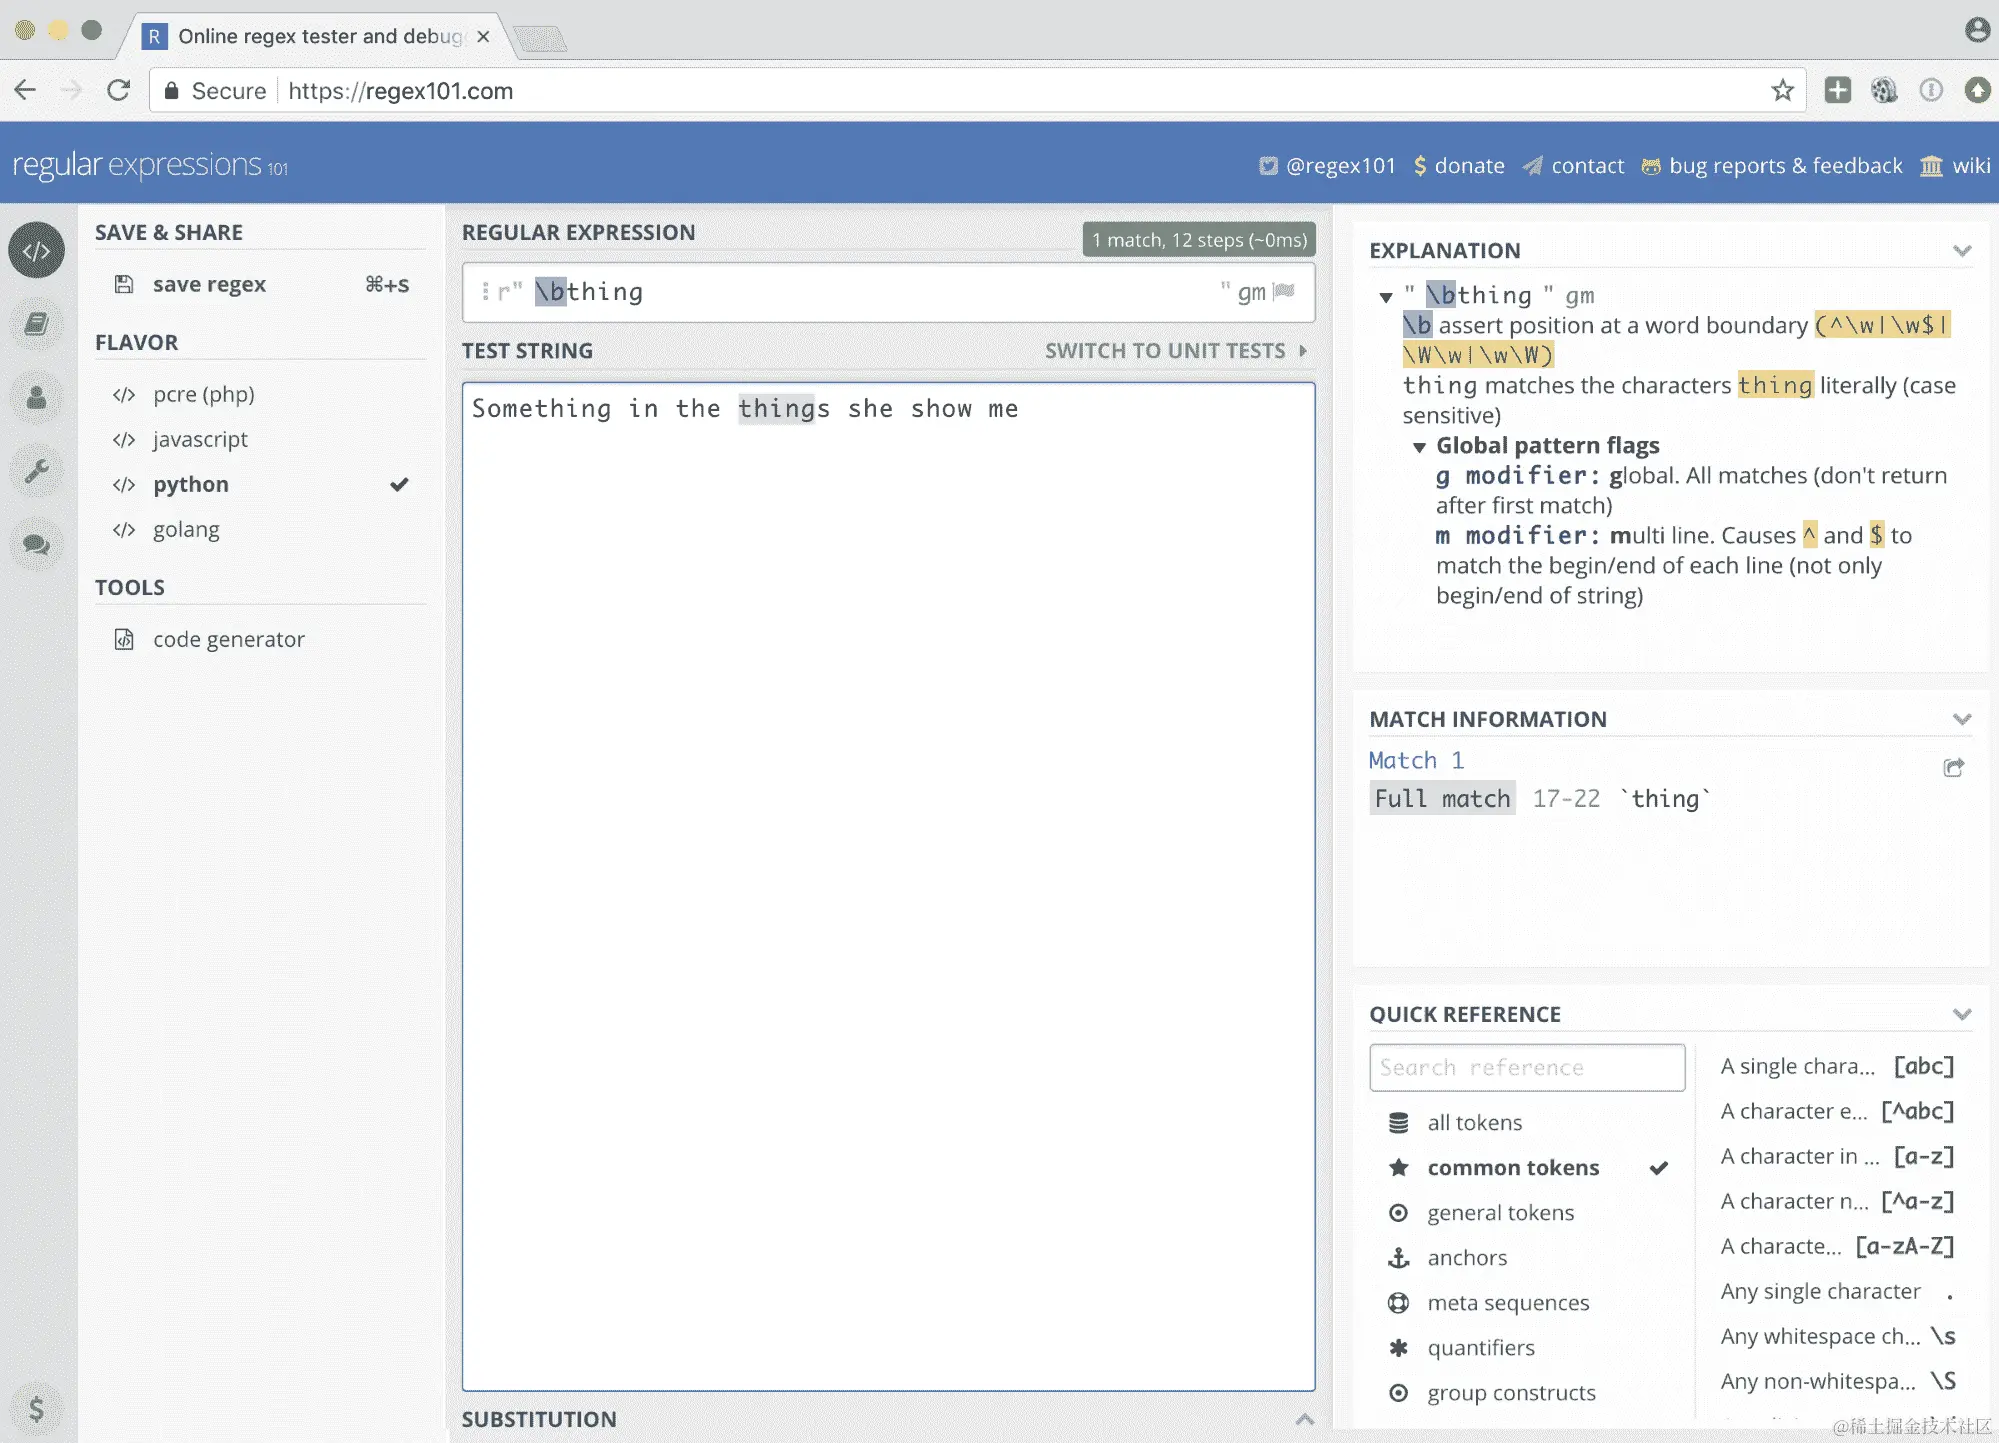Click the account user sidebar icon
The height and width of the screenshot is (1443, 1999).
coord(37,398)
